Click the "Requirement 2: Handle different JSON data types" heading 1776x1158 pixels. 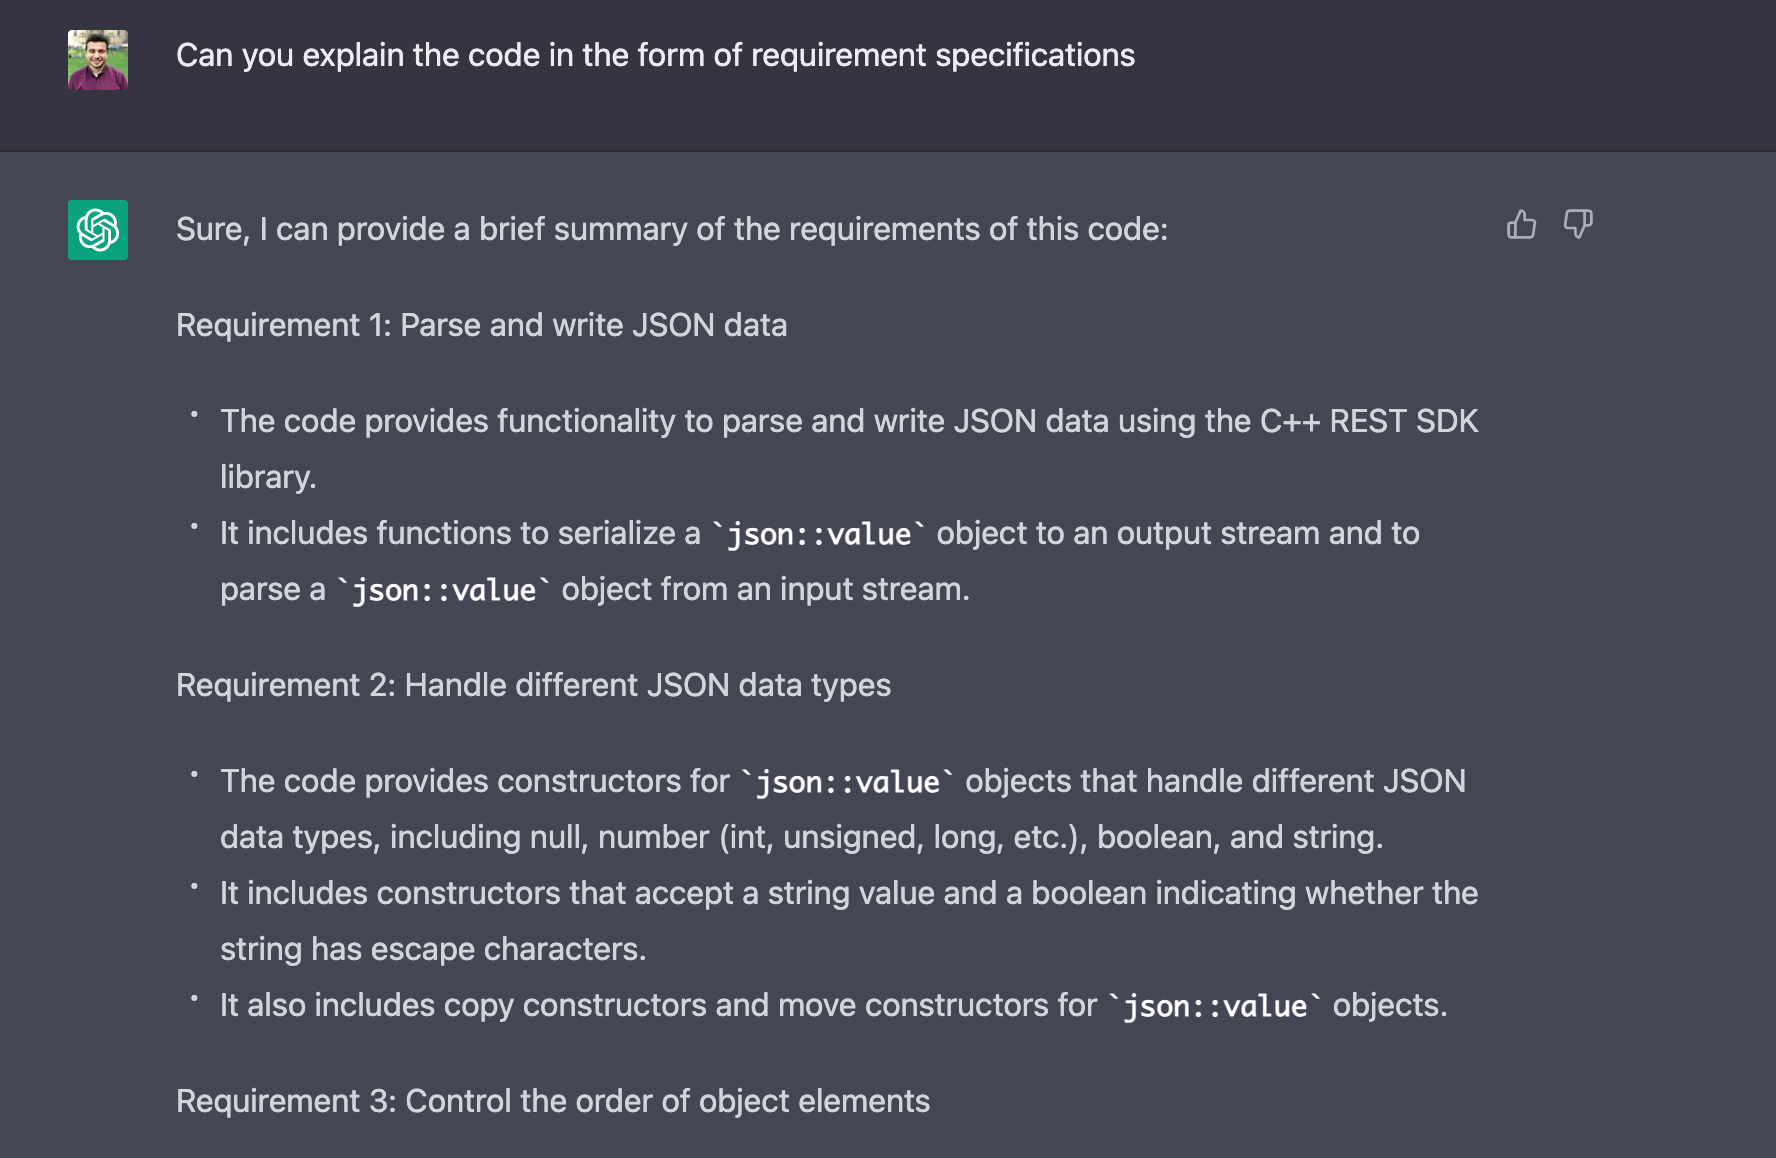tap(533, 685)
